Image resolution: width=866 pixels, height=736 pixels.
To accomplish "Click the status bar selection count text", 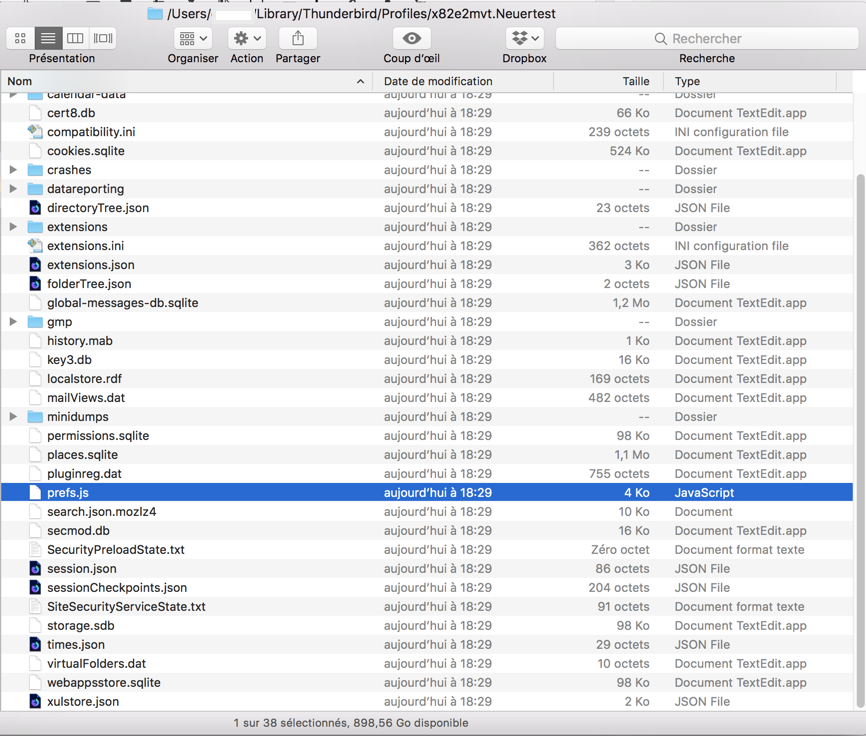I will [x=351, y=723].
